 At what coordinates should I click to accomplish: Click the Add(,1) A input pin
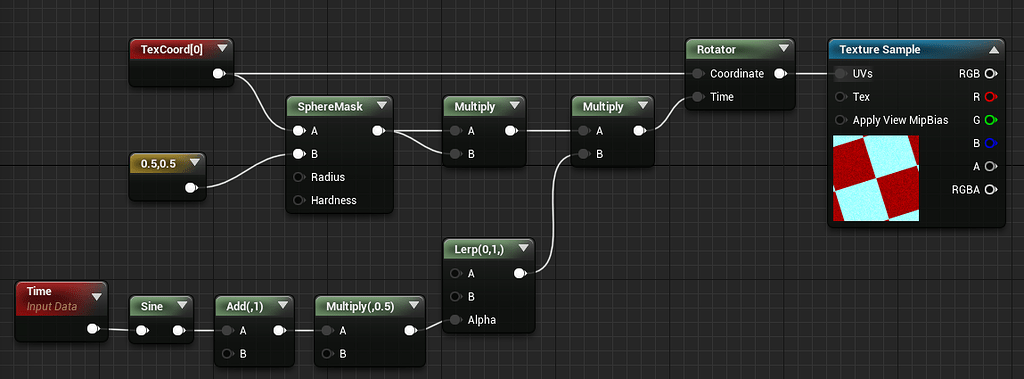point(228,331)
